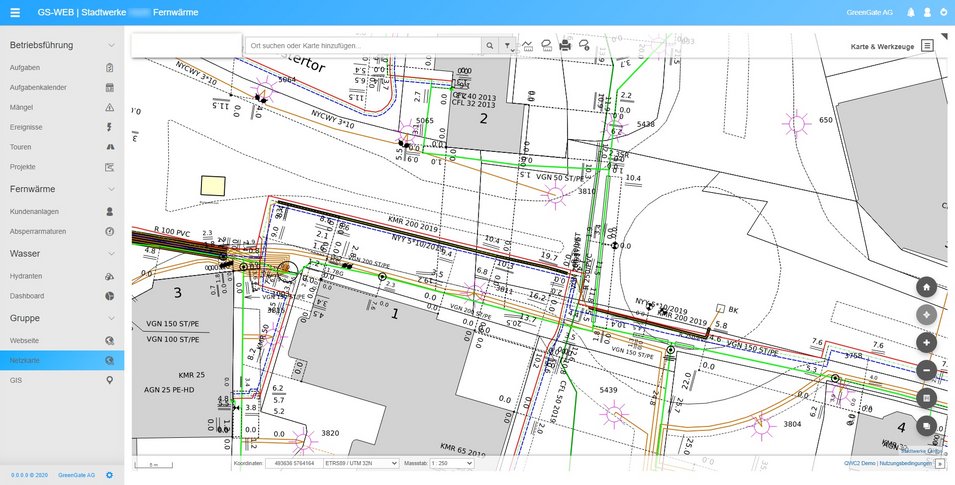Image resolution: width=955 pixels, height=485 pixels.
Task: Click the notifications bell icon
Action: pyautogui.click(x=911, y=12)
